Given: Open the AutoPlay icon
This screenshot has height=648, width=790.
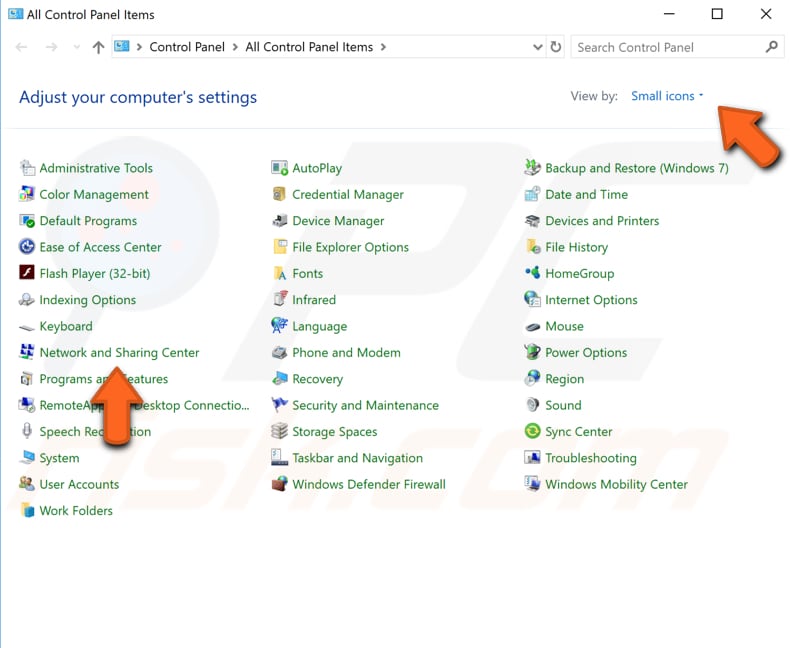Looking at the screenshot, I should point(280,168).
